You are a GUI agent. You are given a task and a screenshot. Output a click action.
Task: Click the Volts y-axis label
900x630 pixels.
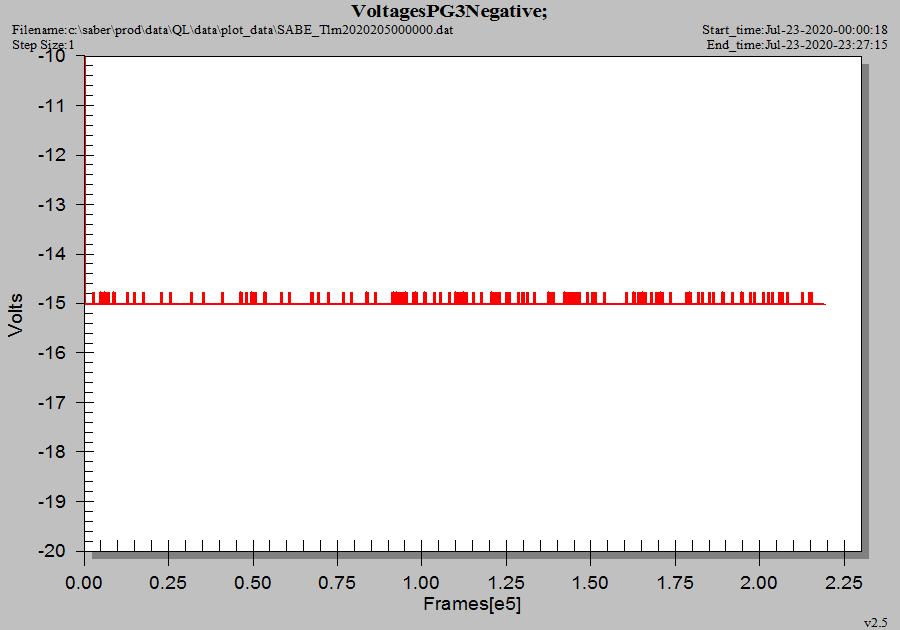pos(15,314)
